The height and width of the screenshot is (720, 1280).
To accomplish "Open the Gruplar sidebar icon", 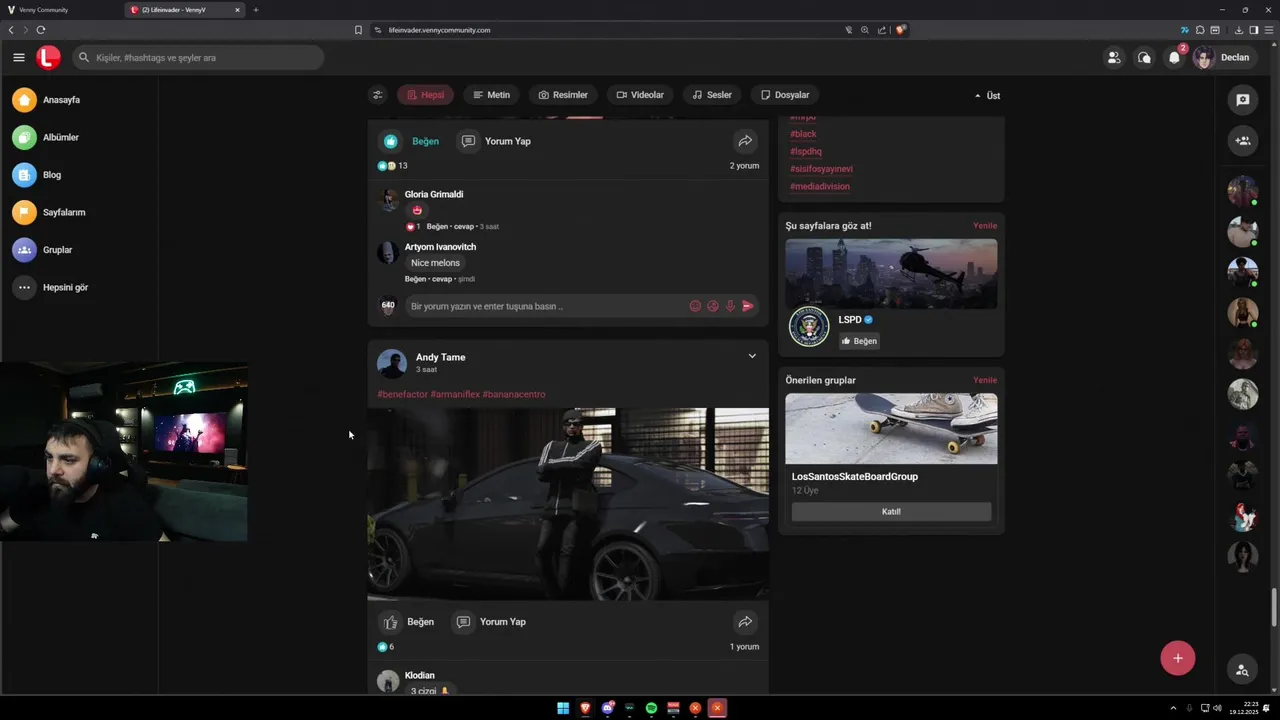I will [x=24, y=250].
